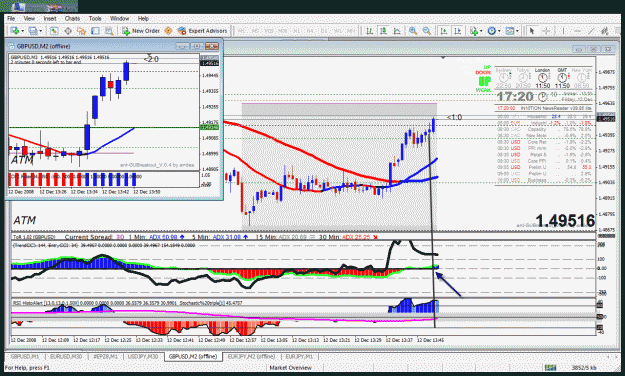Switch to the GBPUSD,M1 chart tab

tap(25, 356)
